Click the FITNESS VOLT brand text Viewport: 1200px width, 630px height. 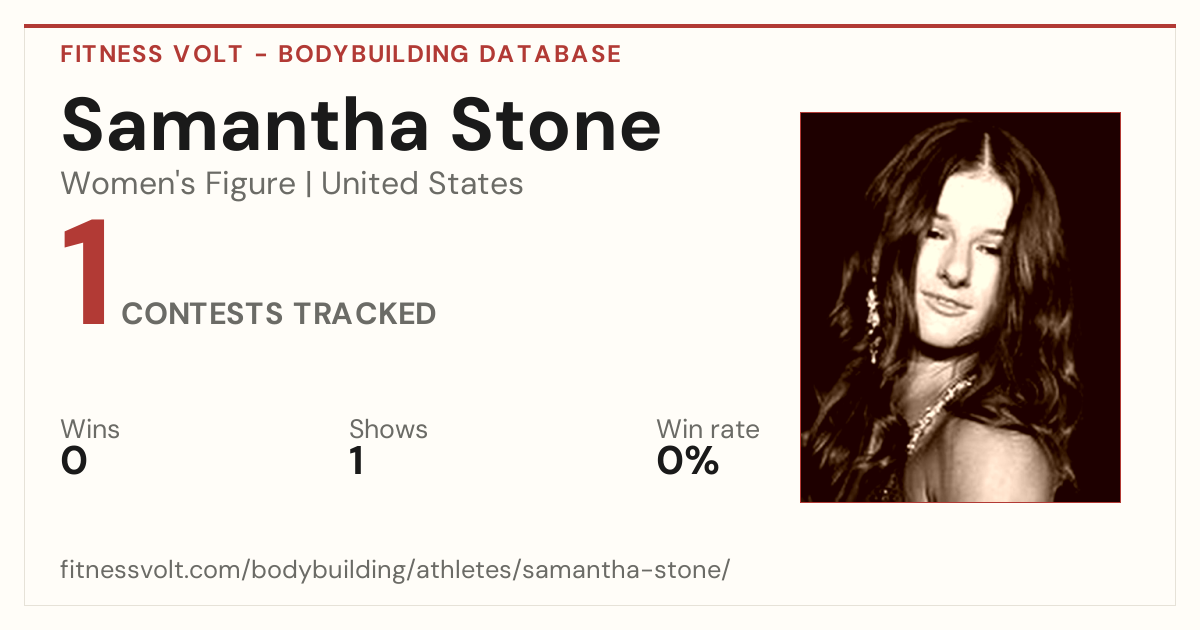[152, 54]
